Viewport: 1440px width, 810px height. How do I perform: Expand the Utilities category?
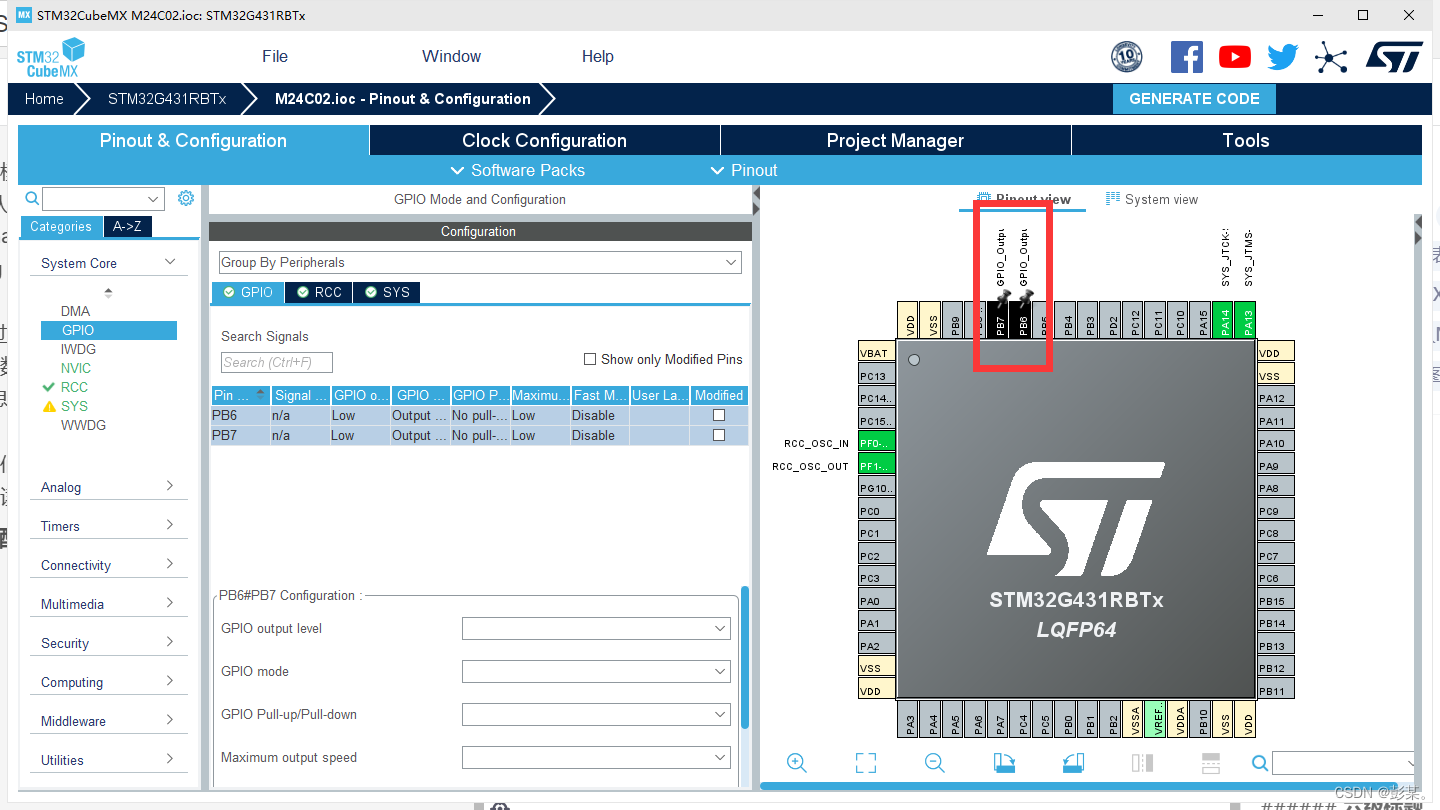tap(109, 760)
